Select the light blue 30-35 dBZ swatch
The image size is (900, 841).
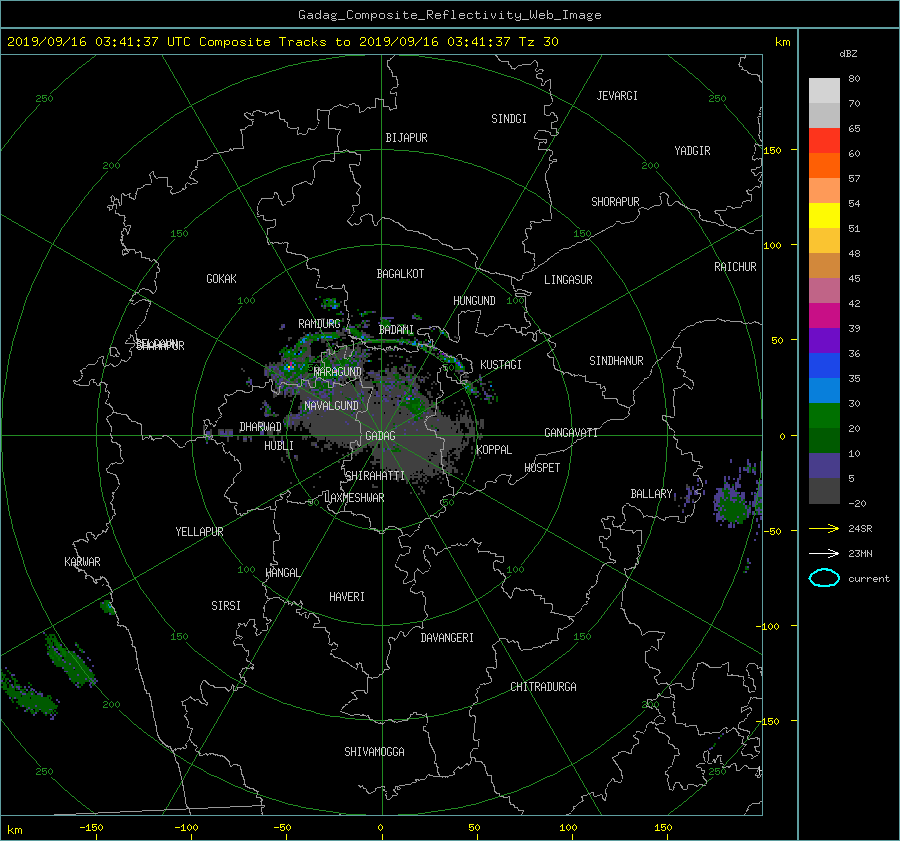(x=824, y=390)
